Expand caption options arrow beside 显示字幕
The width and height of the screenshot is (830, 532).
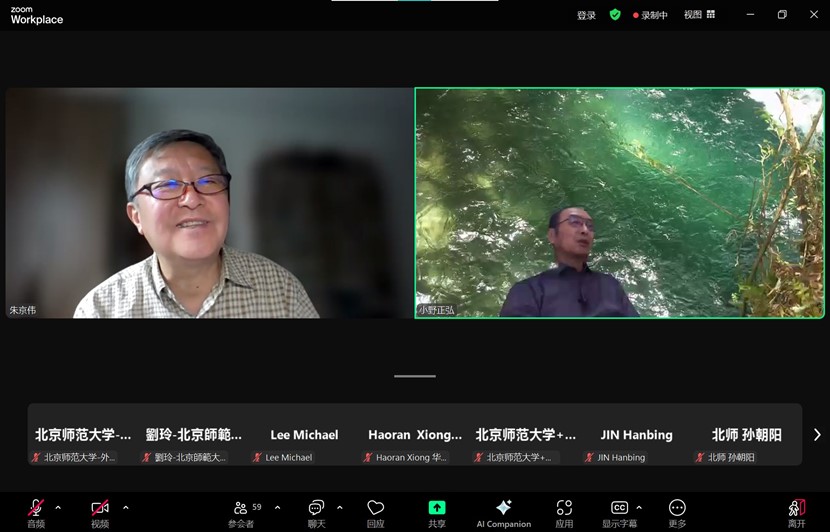pyautogui.click(x=639, y=508)
